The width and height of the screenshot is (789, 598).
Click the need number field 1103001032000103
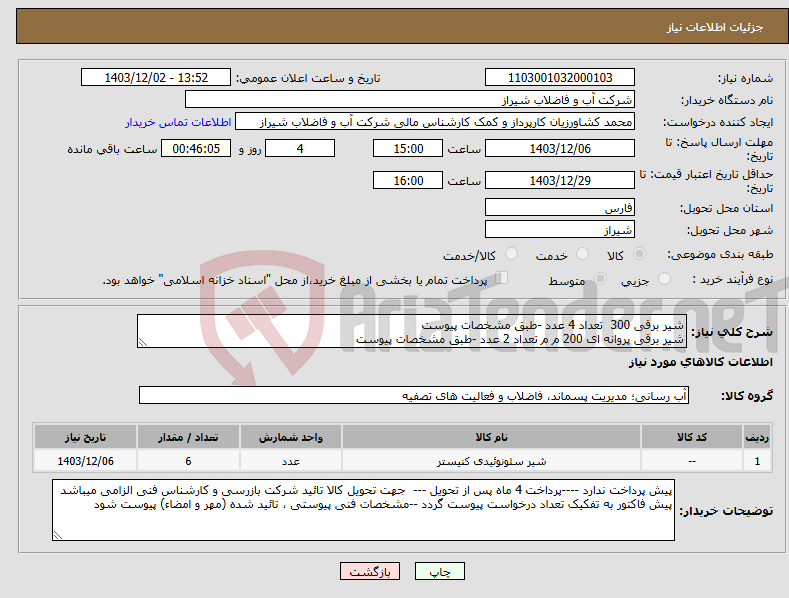click(x=560, y=78)
